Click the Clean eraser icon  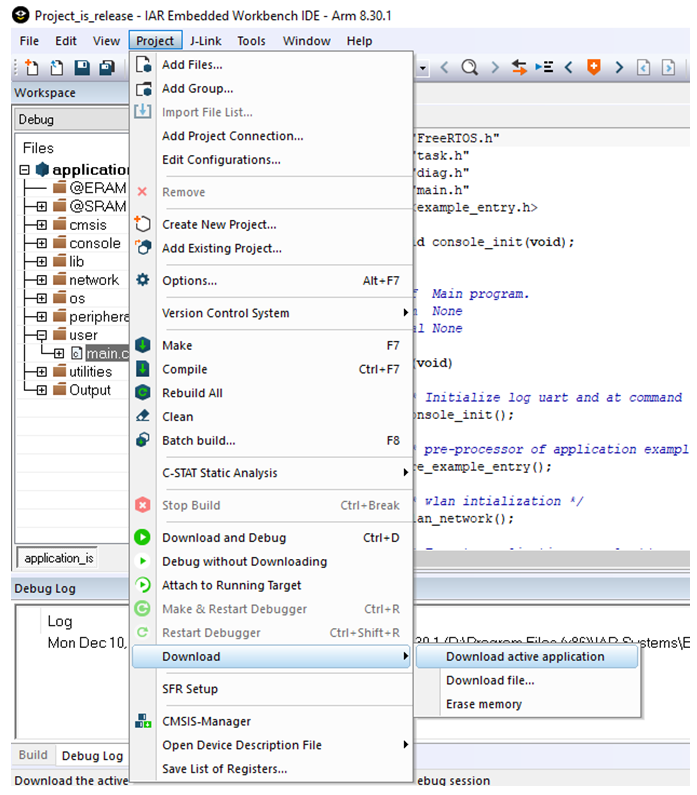[x=143, y=416]
